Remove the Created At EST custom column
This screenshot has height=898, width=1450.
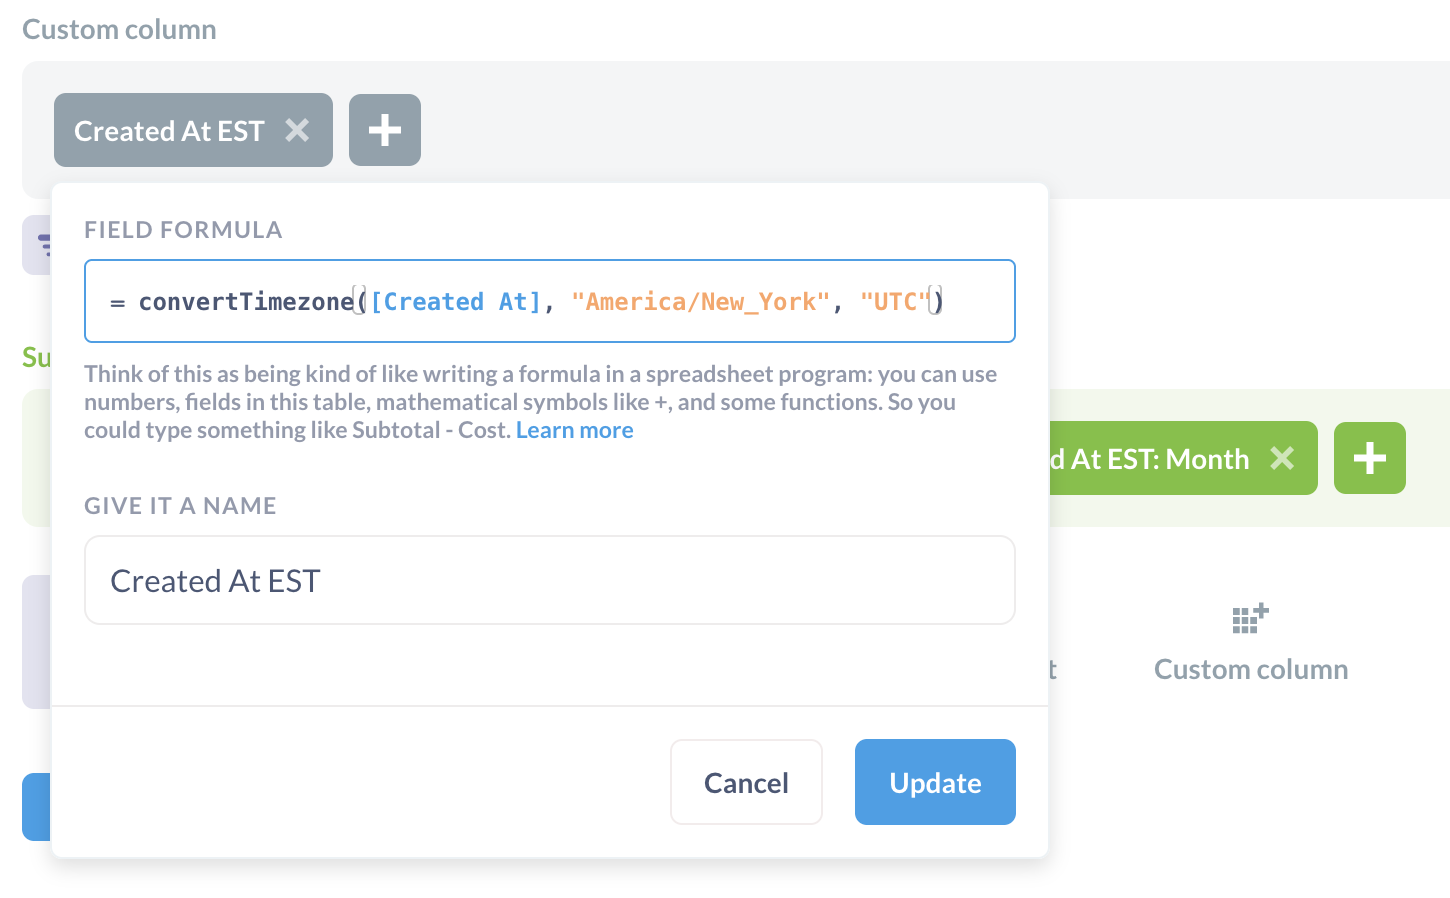(x=297, y=130)
